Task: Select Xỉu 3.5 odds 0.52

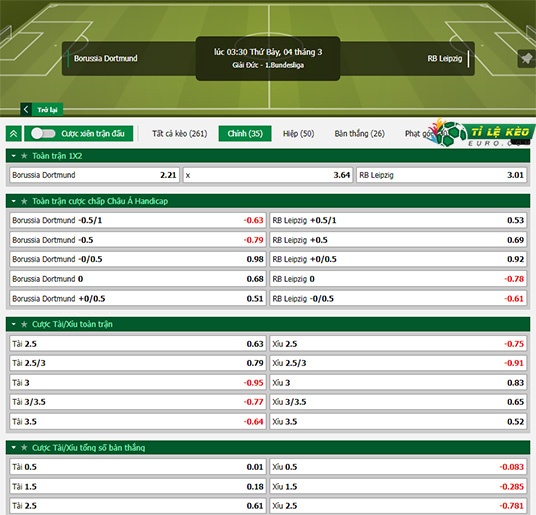Action: coord(398,421)
